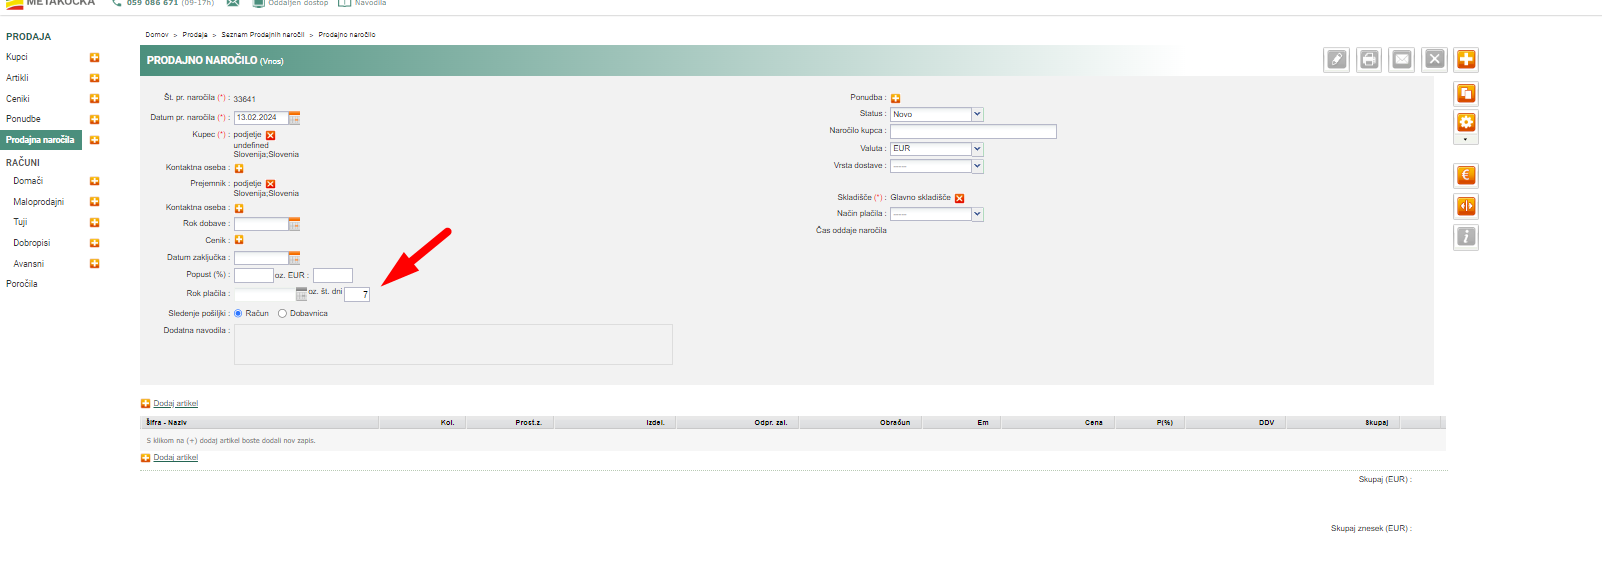The height and width of the screenshot is (568, 1602).
Task: Open the Način plačila dropdown
Action: [937, 214]
